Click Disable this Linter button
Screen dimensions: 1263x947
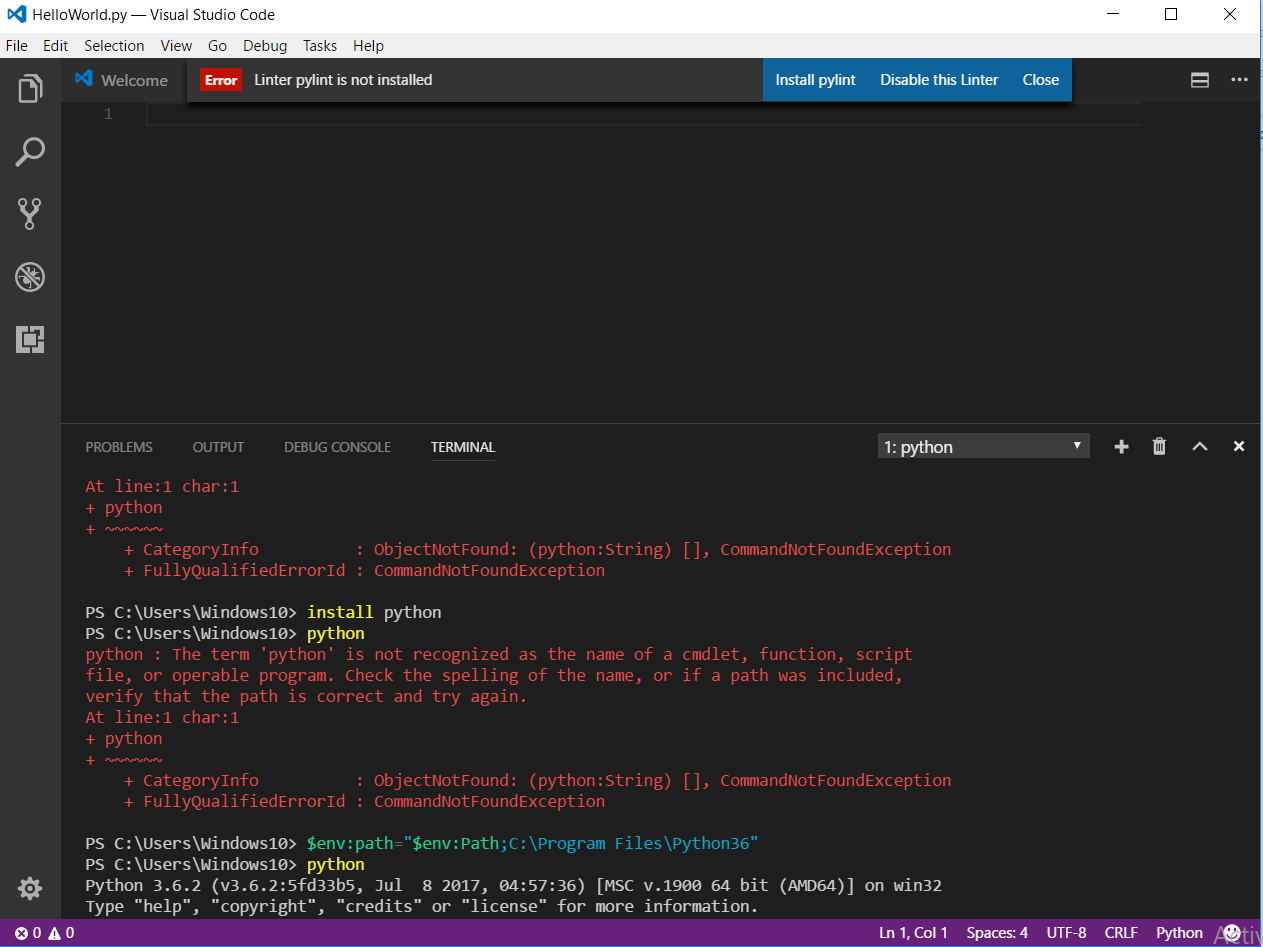point(939,80)
